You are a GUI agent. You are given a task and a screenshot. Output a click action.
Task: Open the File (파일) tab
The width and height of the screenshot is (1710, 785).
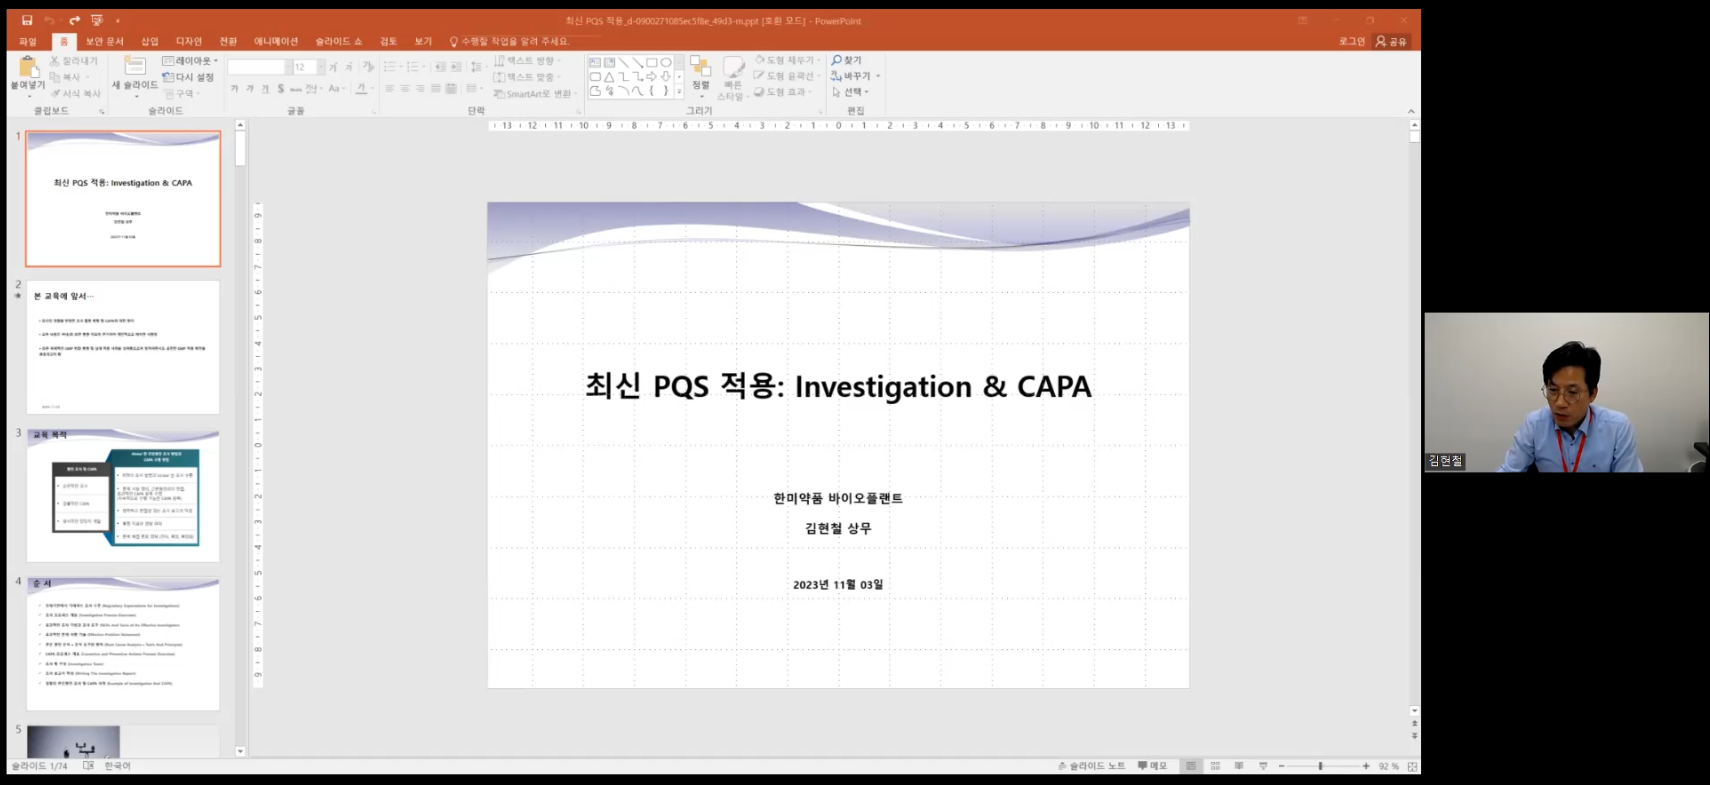click(27, 41)
